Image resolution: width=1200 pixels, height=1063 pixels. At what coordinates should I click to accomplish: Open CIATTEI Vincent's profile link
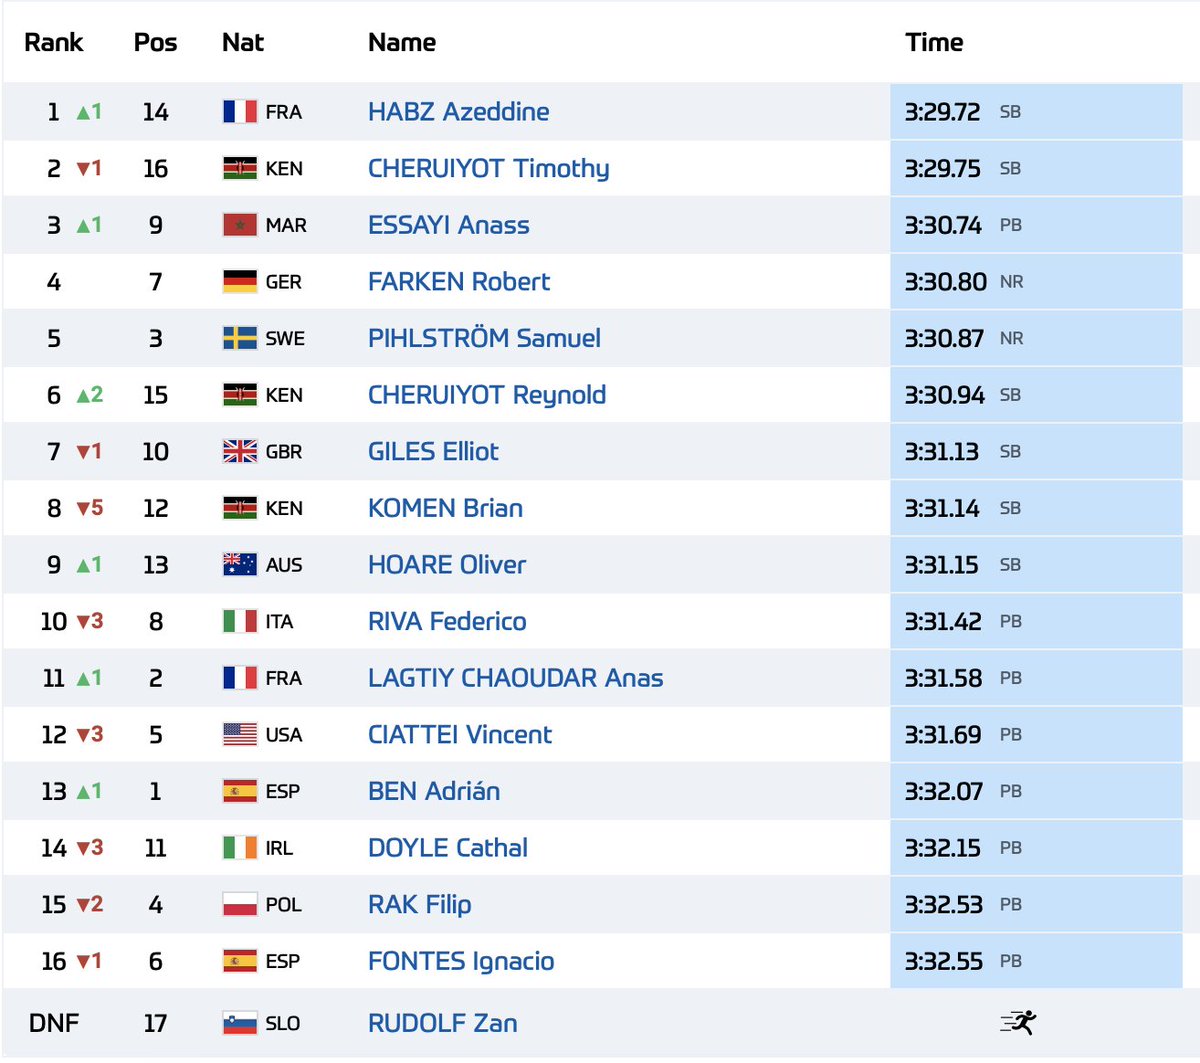click(460, 735)
